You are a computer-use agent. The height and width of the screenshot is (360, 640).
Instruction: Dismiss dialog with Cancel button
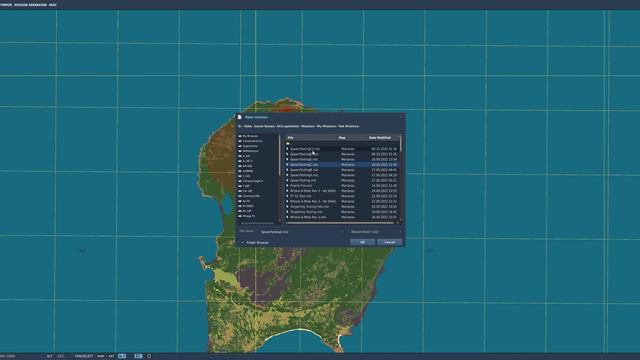(389, 242)
